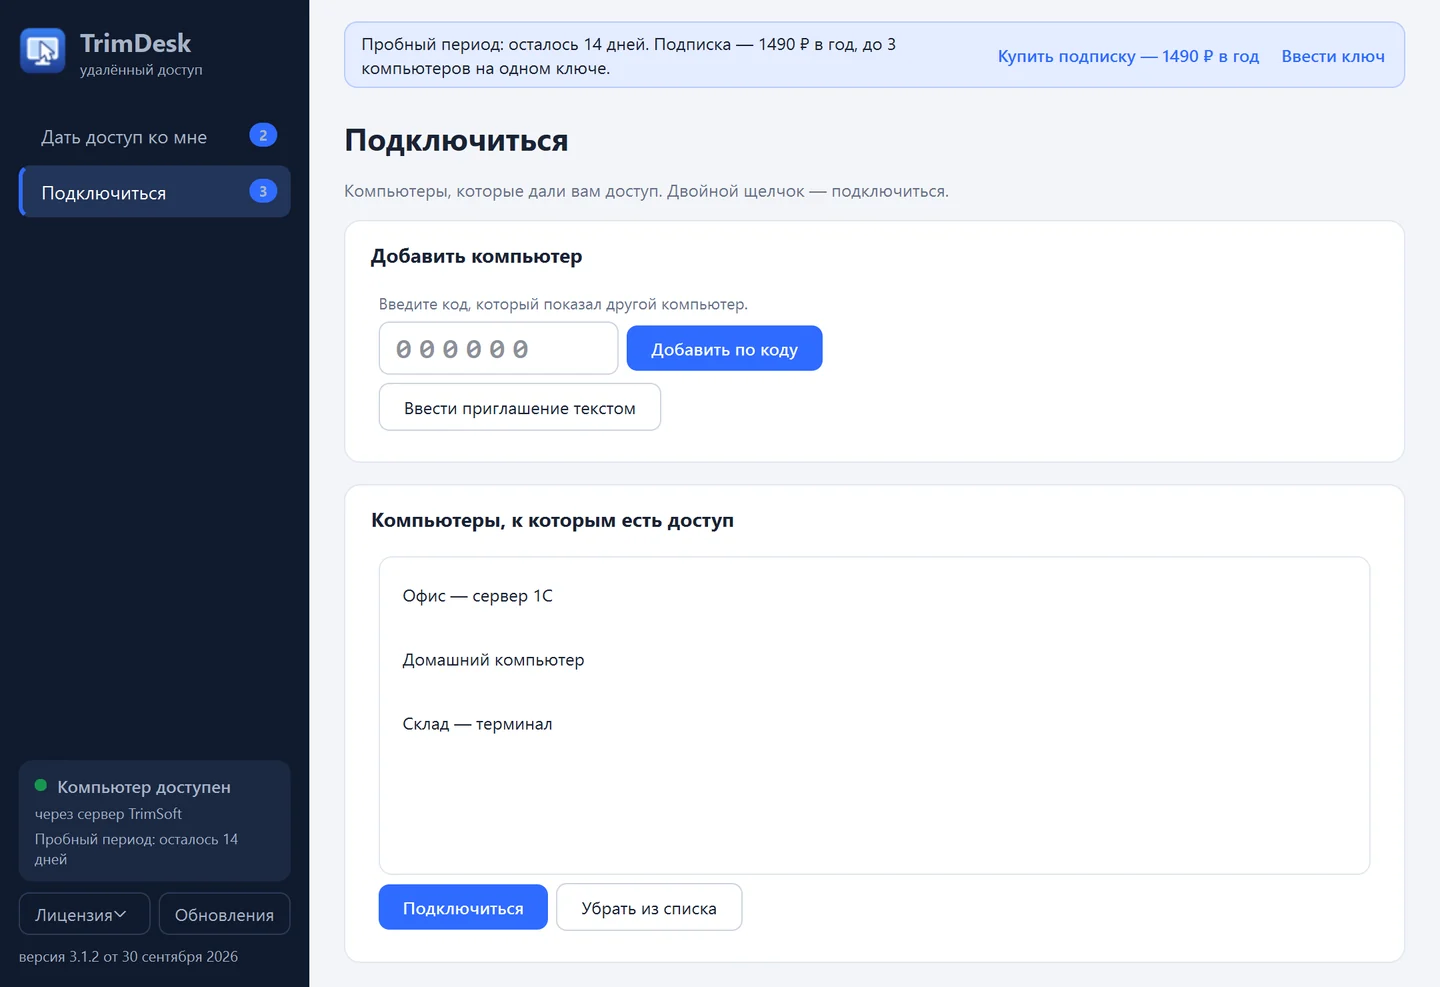Click the trial period banner text
Screen dimensions: 1440x987
coord(628,56)
